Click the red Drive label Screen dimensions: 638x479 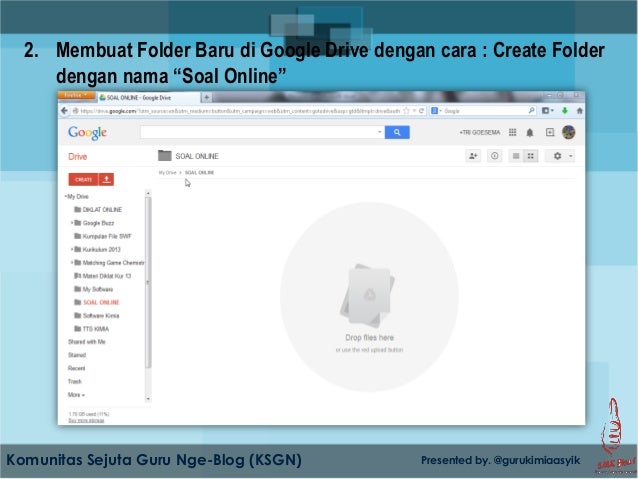tap(78, 157)
